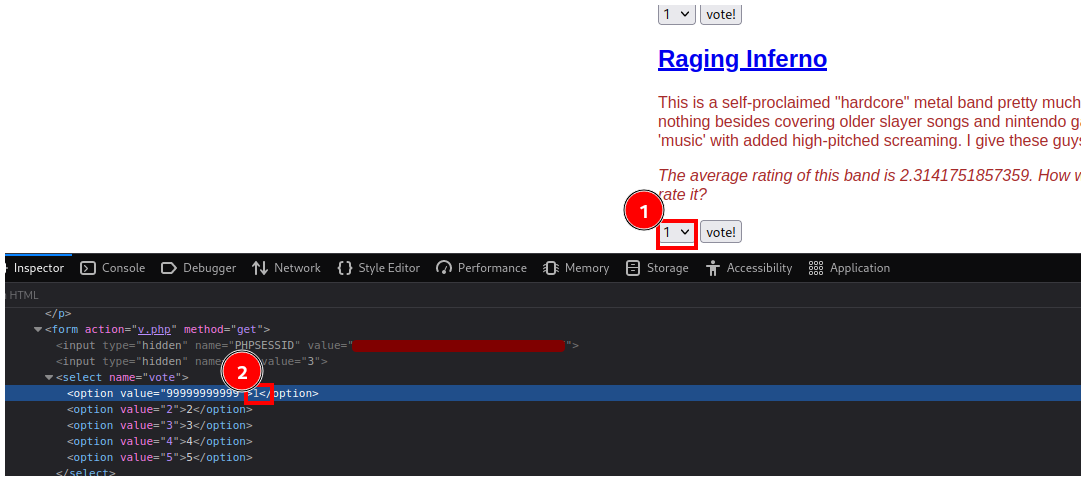Image resolution: width=1086 pixels, height=481 pixels.
Task: Open the Raging Inferno rating dropdown
Action: click(676, 232)
